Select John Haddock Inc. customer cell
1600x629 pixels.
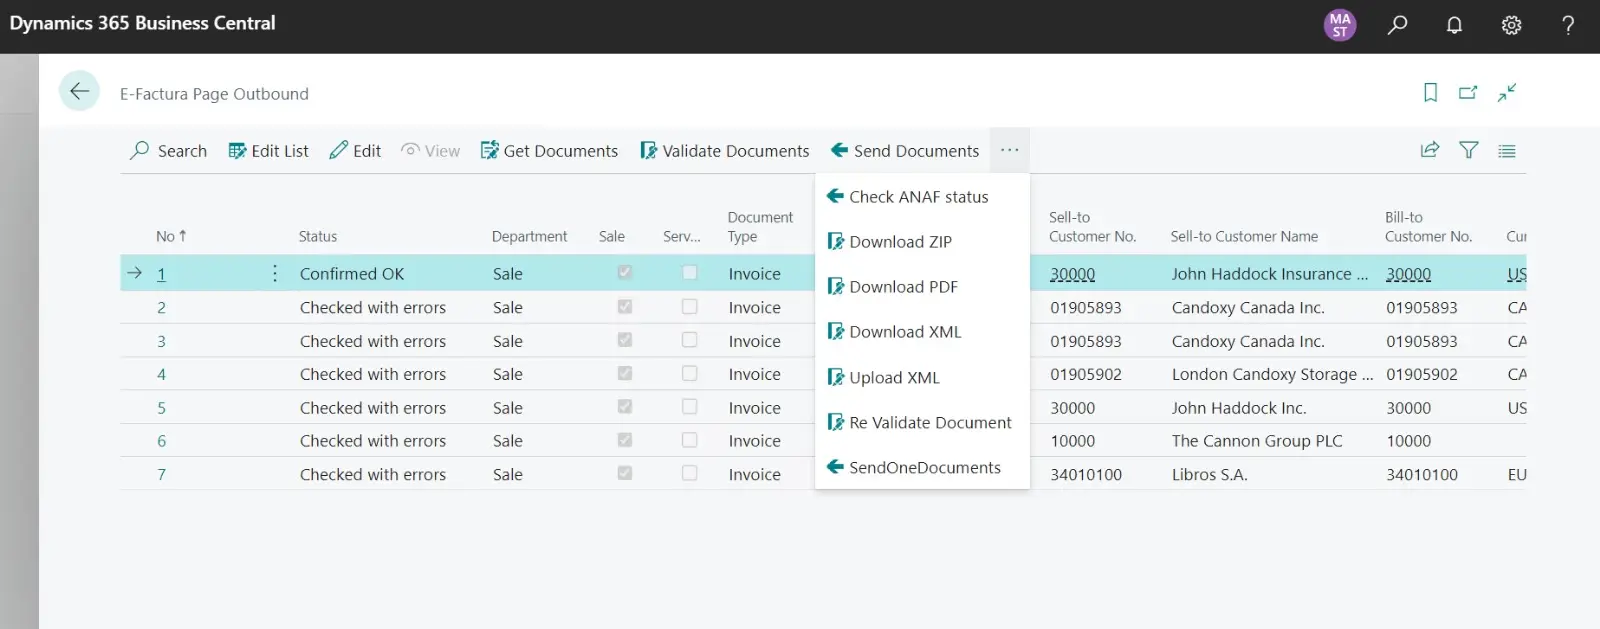click(1239, 408)
